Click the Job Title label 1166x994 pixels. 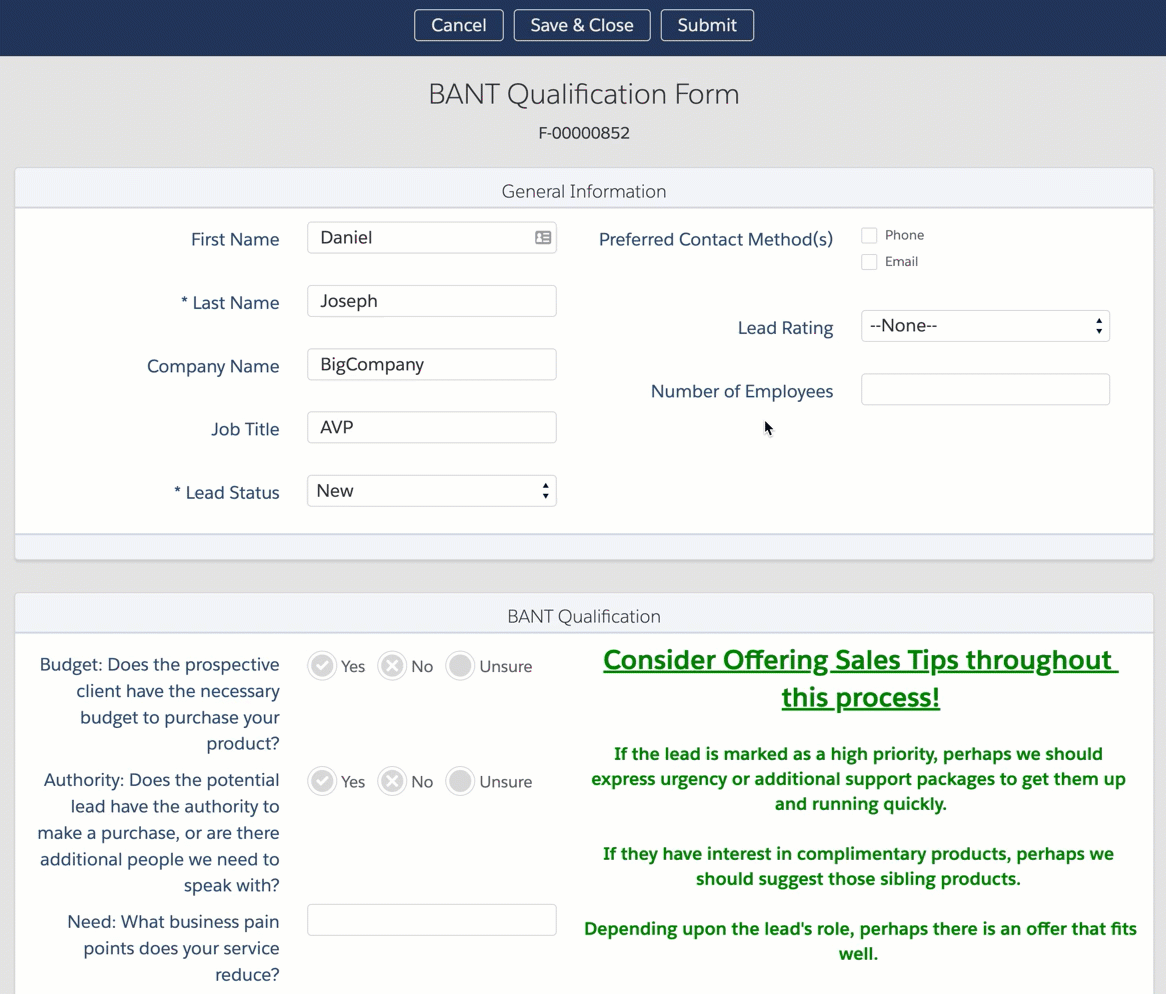coord(245,429)
